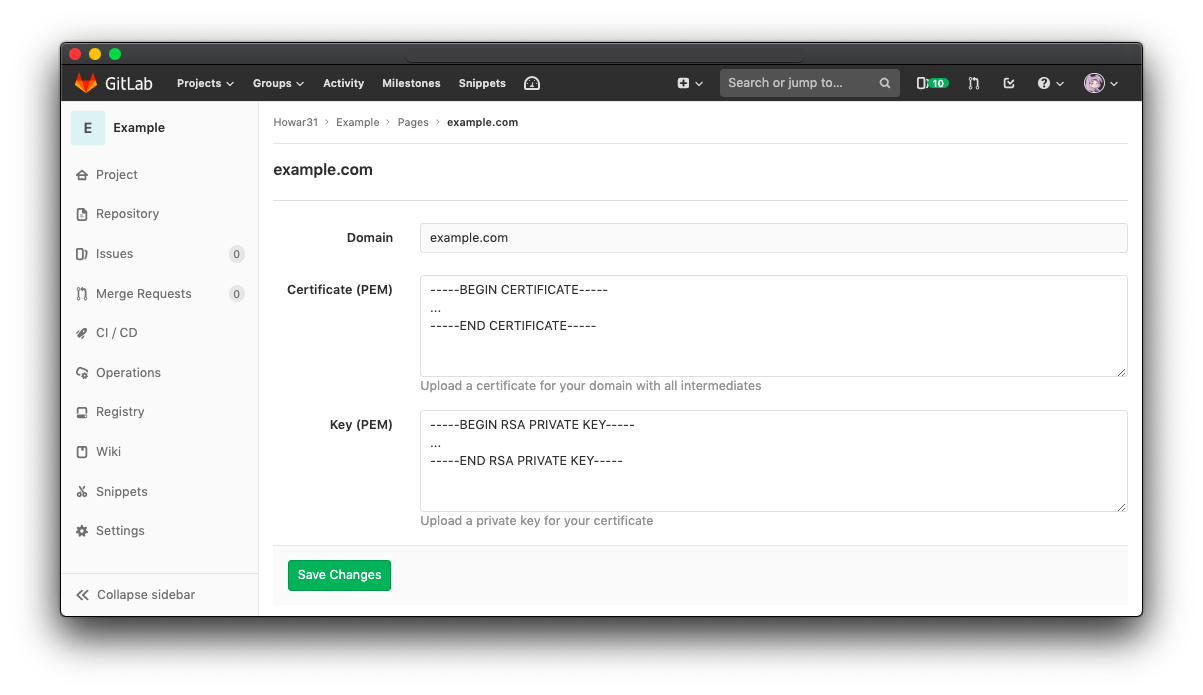Open the Help question mark dropdown
This screenshot has width=1203, height=695.
1050,83
